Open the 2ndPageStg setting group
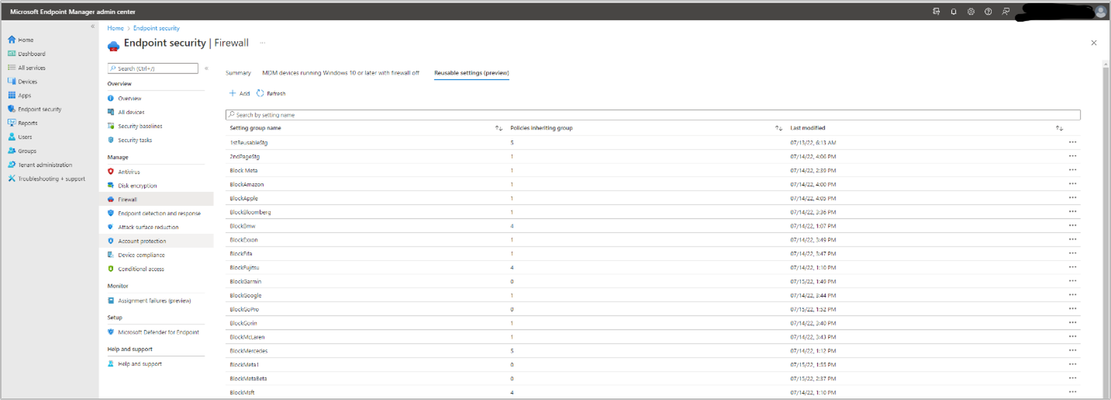 (246, 156)
